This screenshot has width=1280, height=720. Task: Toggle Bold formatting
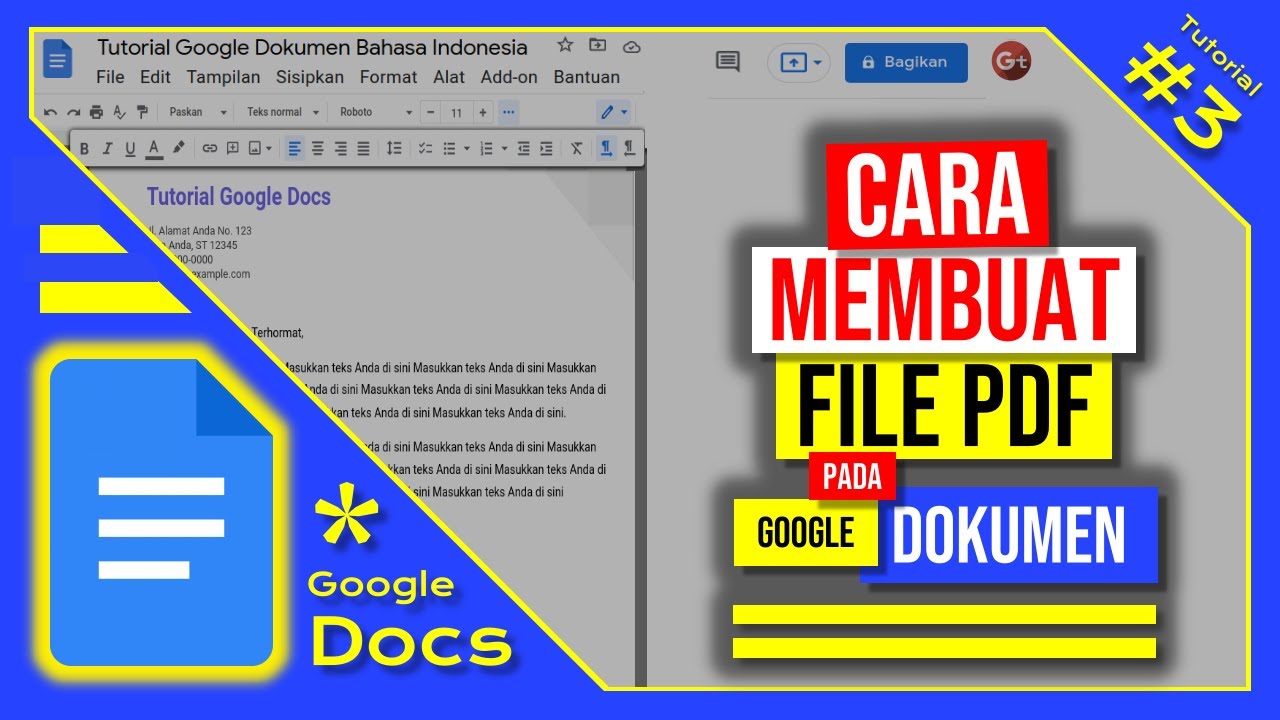[84, 149]
